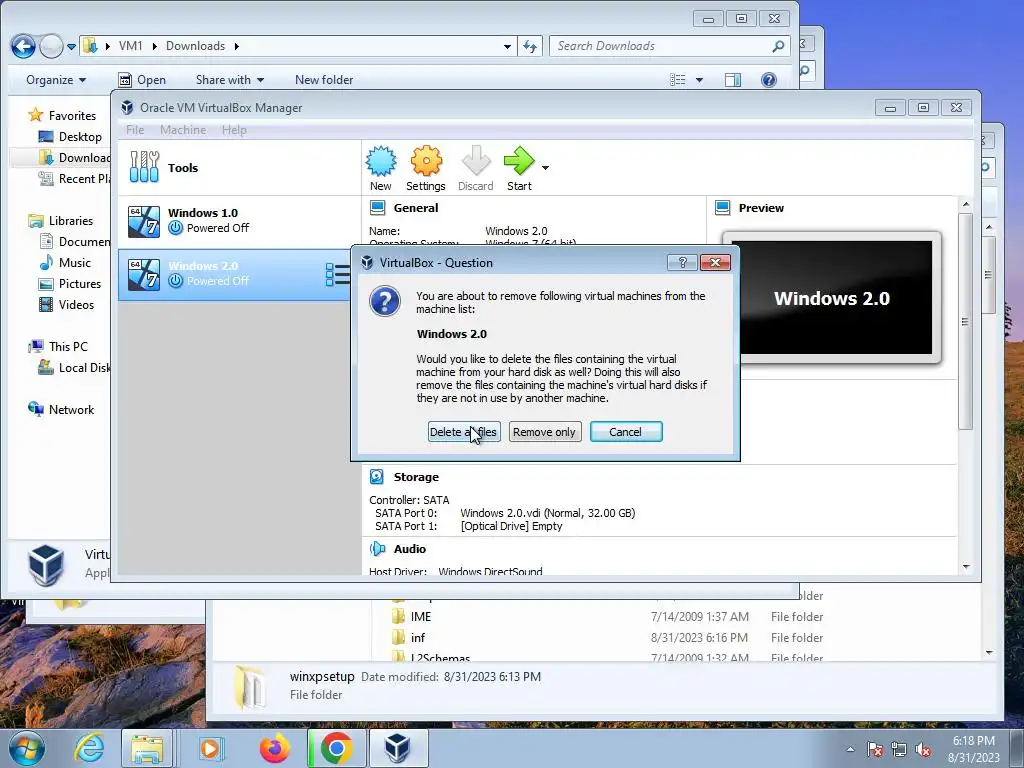
Task: Open Firefox from the taskbar
Action: point(274,748)
